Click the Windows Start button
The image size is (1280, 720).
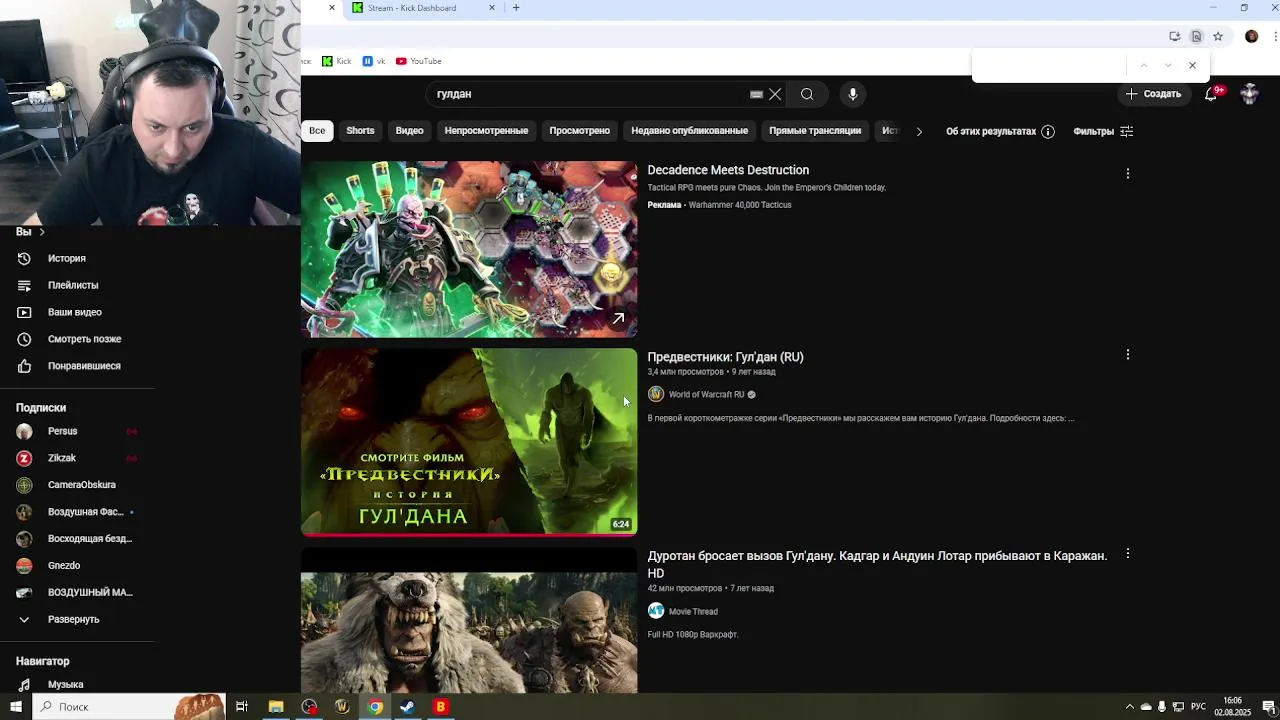(x=15, y=707)
